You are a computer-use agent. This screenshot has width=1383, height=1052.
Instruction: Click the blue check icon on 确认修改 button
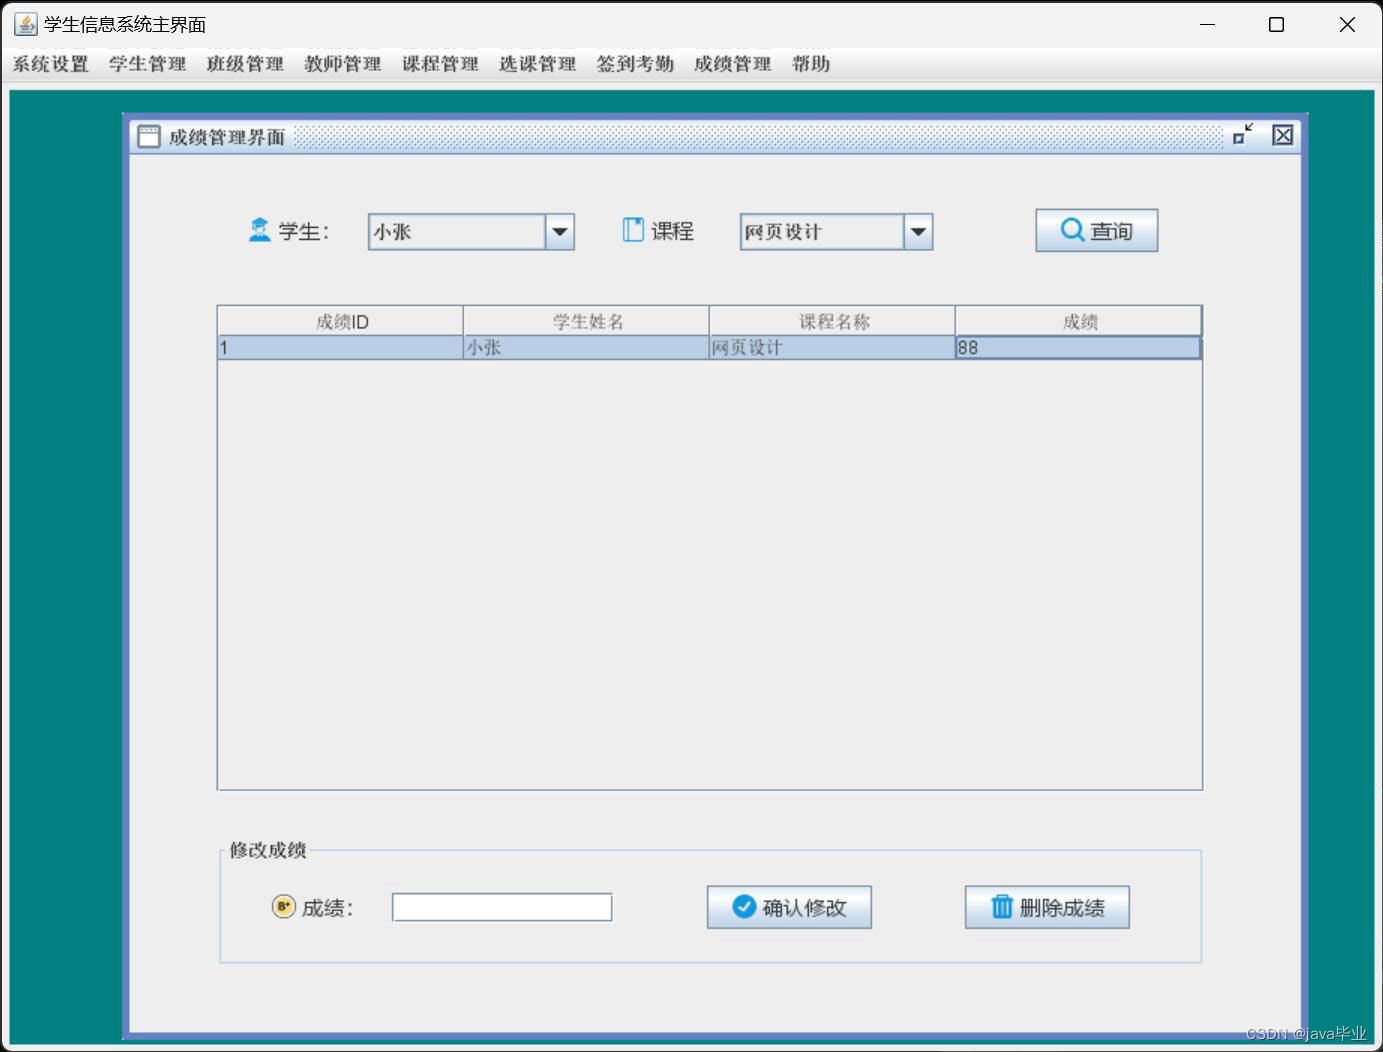click(742, 907)
